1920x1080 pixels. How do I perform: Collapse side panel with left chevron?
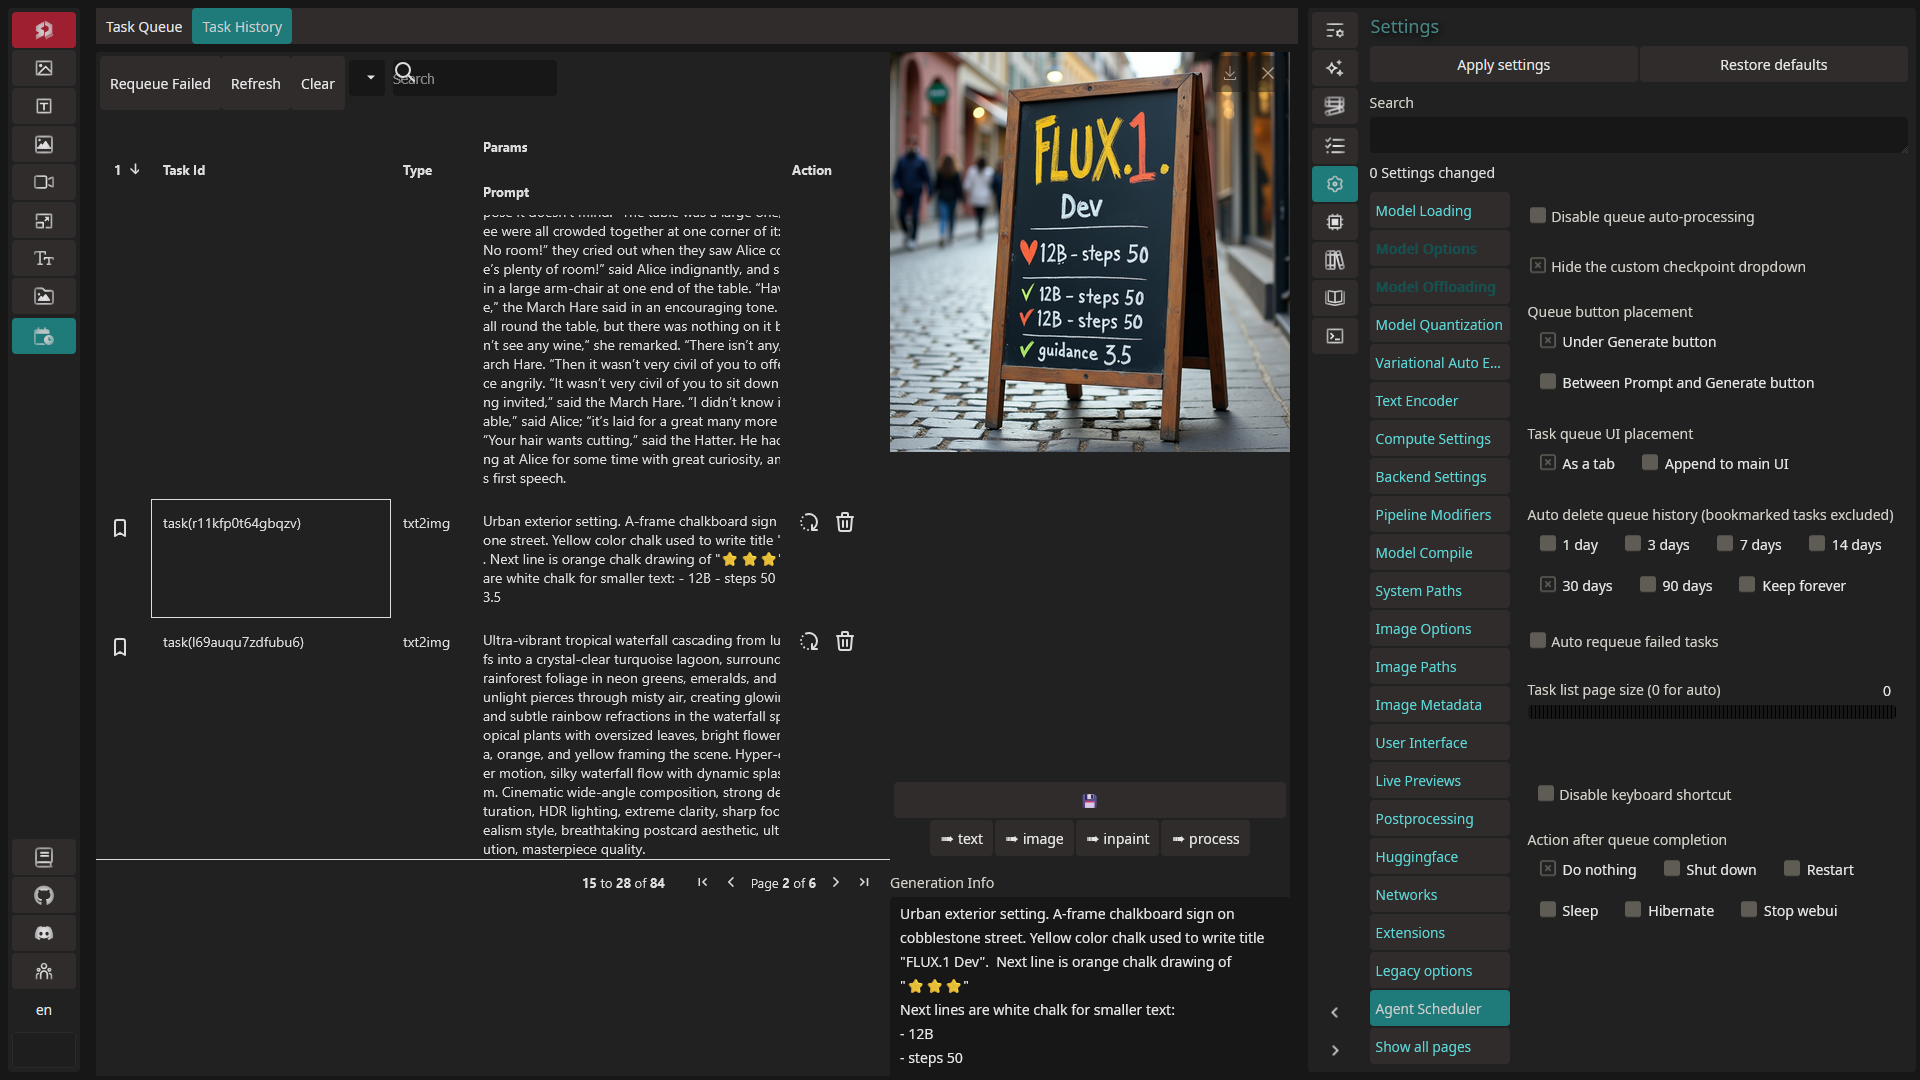point(1335,1012)
